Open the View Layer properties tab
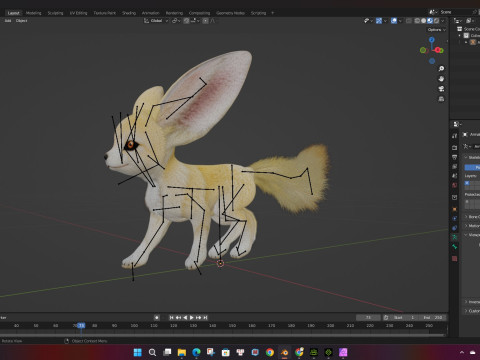The width and height of the screenshot is (480, 360). point(454,166)
